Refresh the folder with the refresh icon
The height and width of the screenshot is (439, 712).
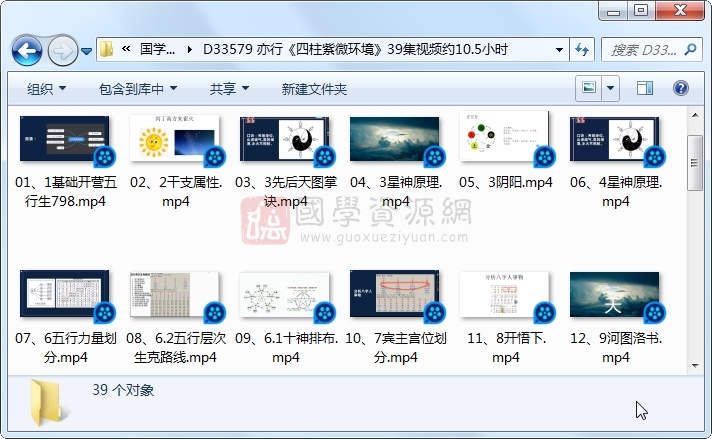[582, 49]
